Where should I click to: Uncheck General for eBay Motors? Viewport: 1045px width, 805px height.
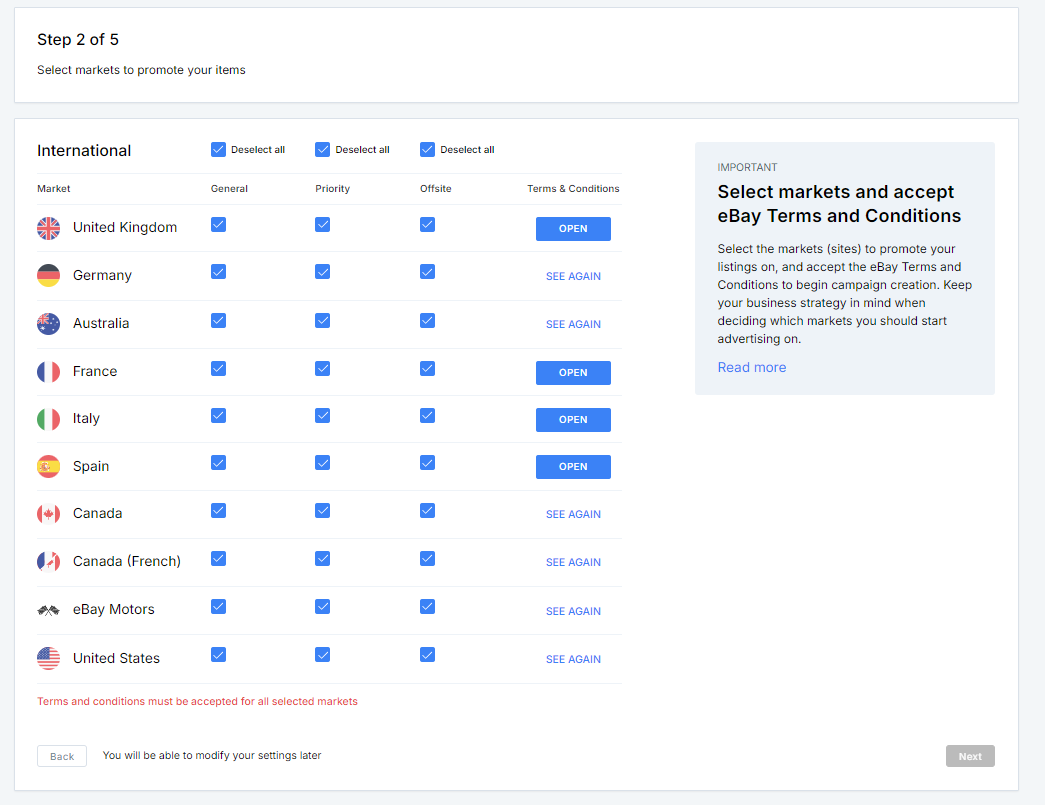point(218,606)
